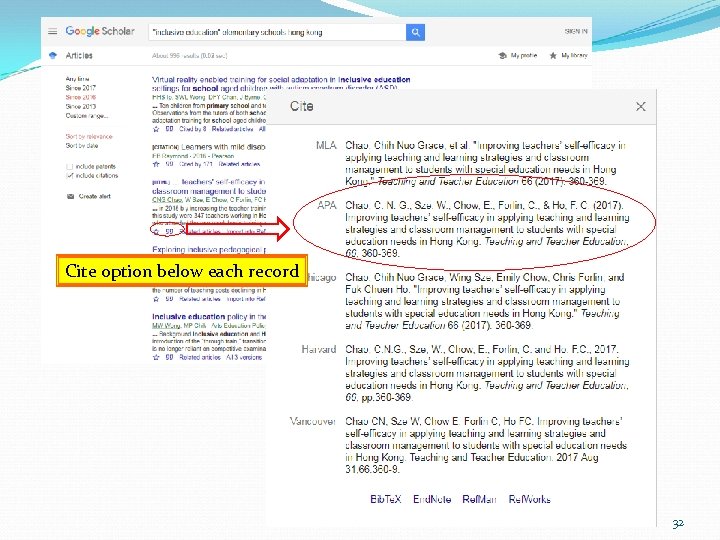The image size is (720, 540).
Task: Open cite quotes for Virtual reality result
Action: coord(169,129)
